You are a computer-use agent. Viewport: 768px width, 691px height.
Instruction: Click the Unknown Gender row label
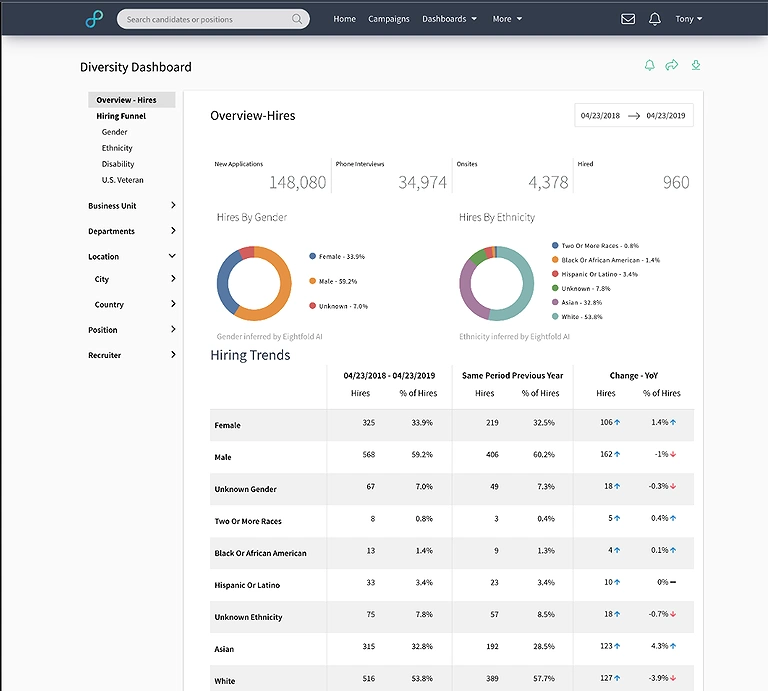point(245,489)
